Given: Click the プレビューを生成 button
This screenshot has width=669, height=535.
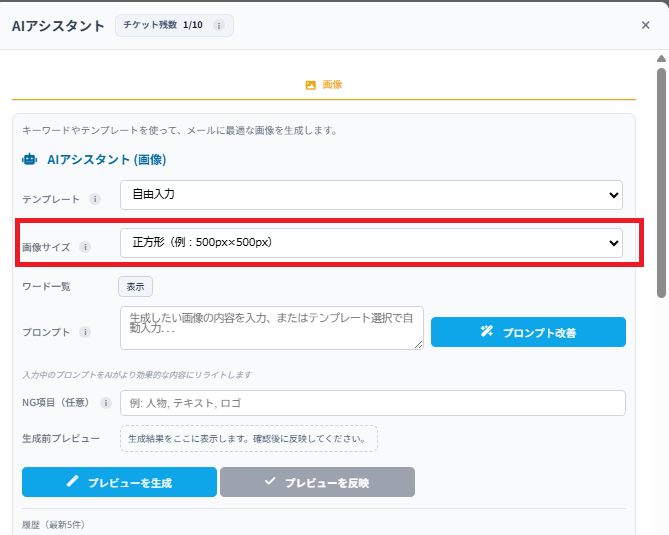Looking at the screenshot, I should click(119, 482).
